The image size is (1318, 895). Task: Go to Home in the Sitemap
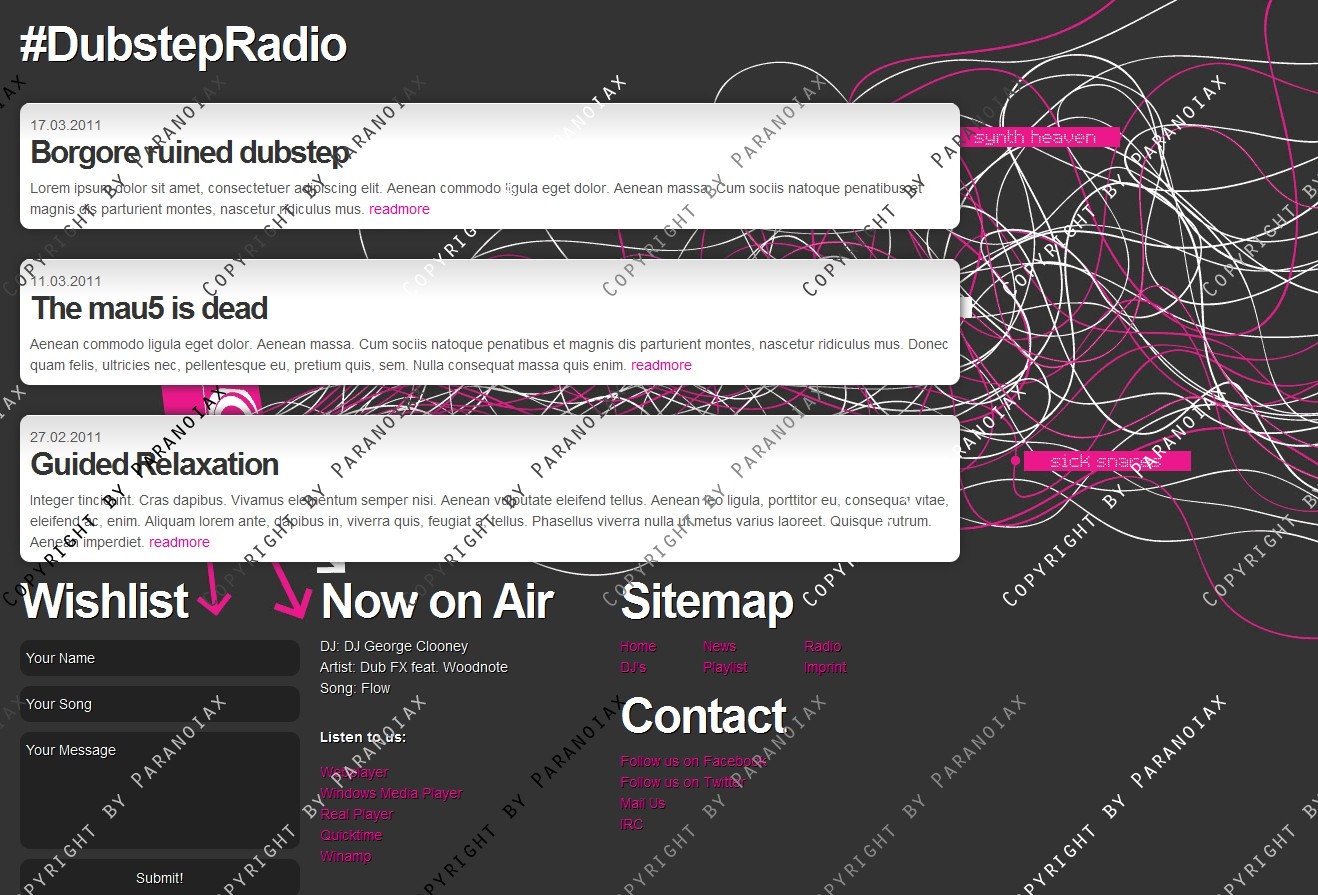[x=638, y=646]
